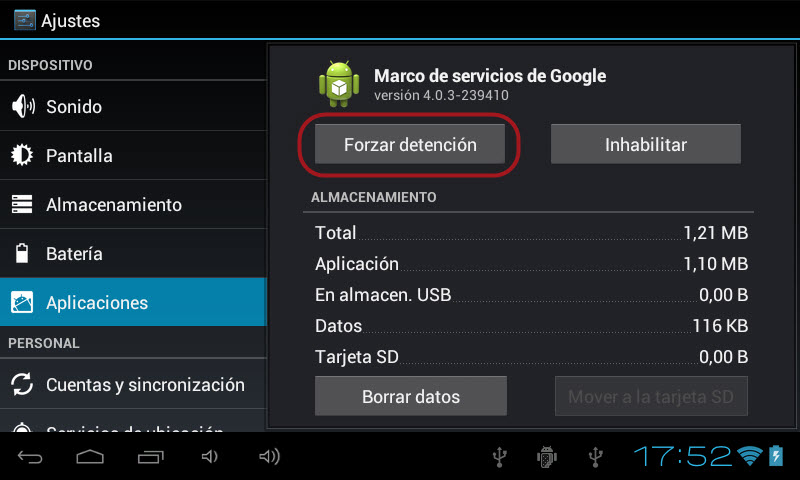The width and height of the screenshot is (800, 480).
Task: Tap the Pantalla brightness icon
Action: (22, 155)
